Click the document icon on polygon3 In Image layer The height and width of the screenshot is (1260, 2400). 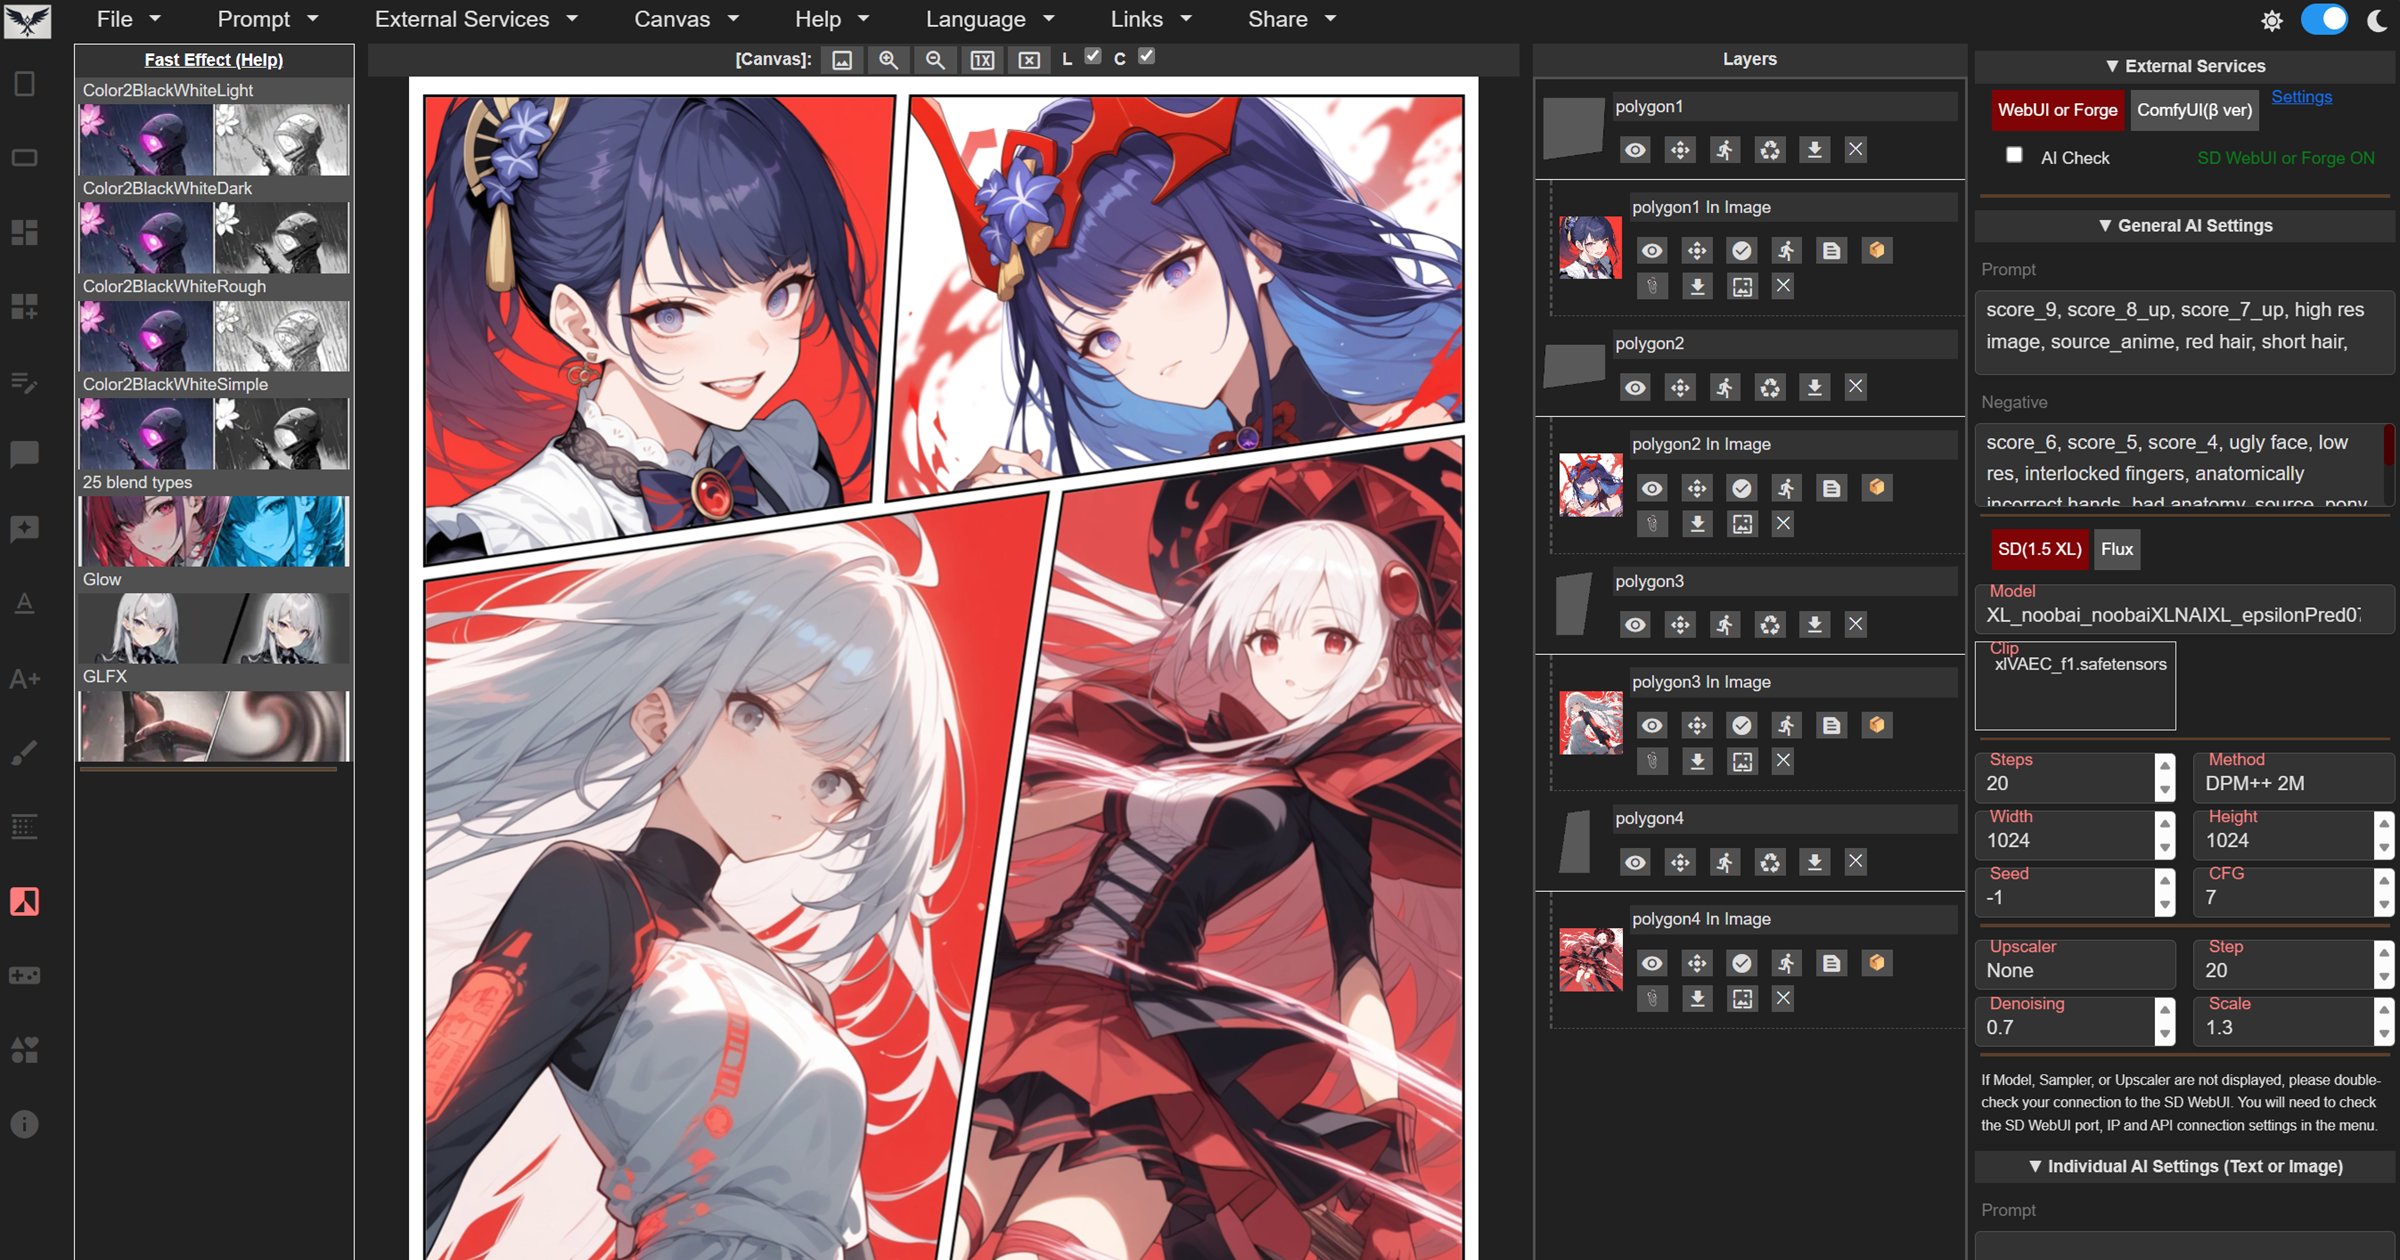(1832, 725)
